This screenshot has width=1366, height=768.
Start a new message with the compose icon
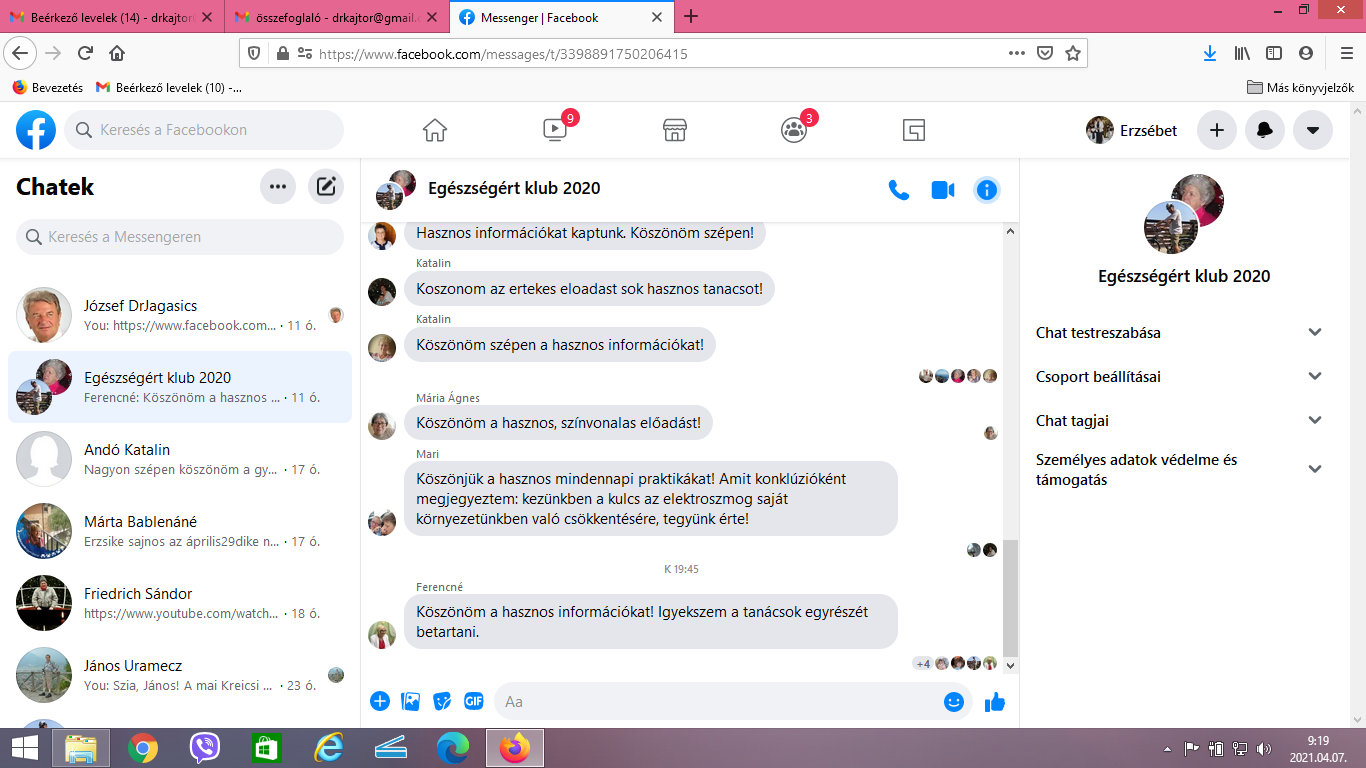[326, 186]
